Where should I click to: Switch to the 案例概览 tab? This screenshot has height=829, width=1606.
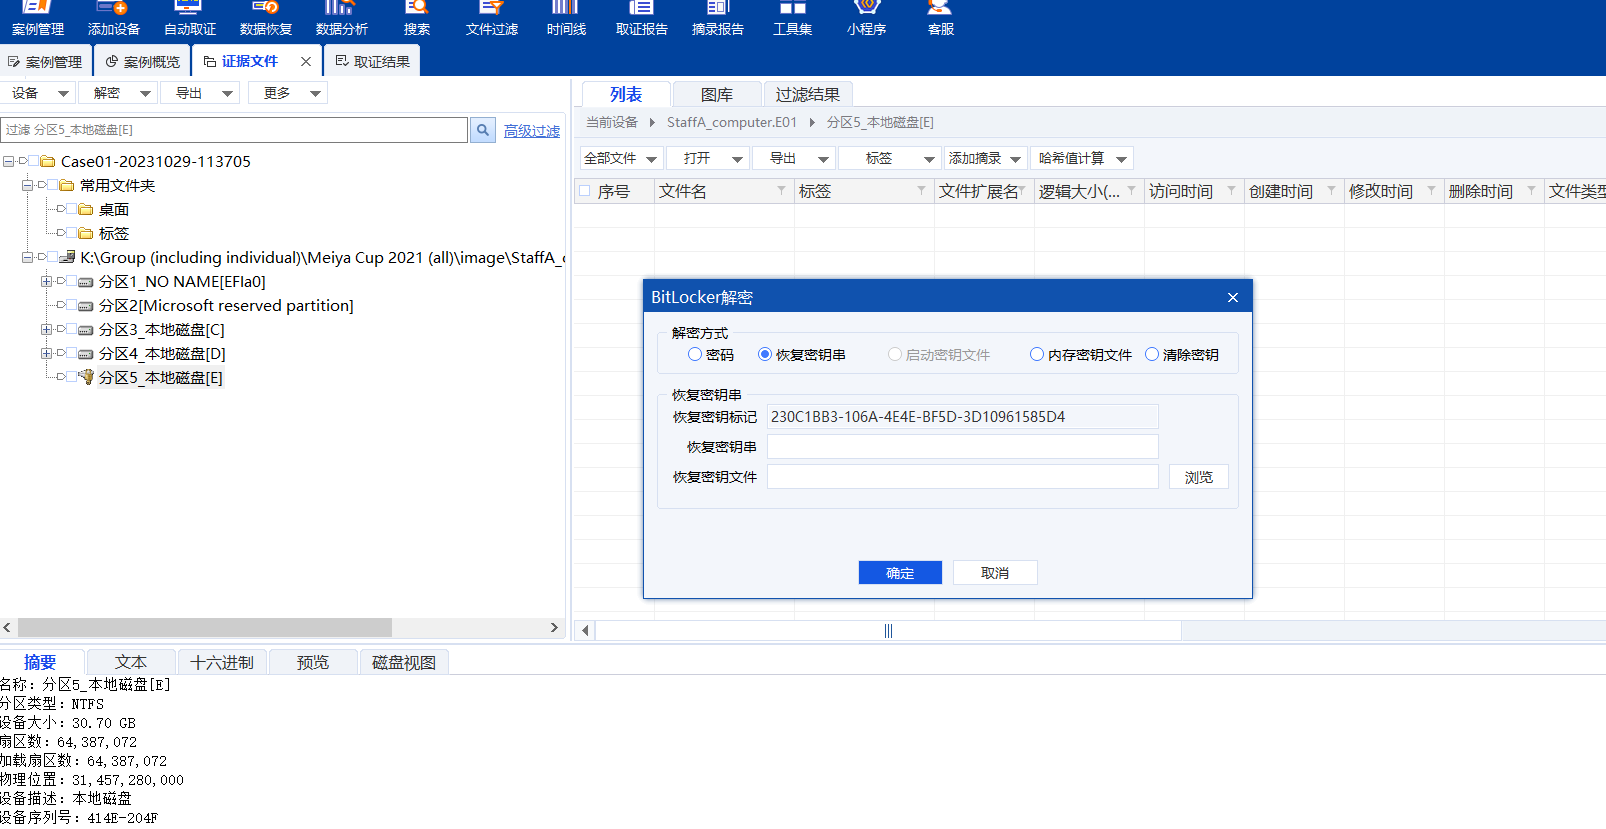tap(143, 61)
